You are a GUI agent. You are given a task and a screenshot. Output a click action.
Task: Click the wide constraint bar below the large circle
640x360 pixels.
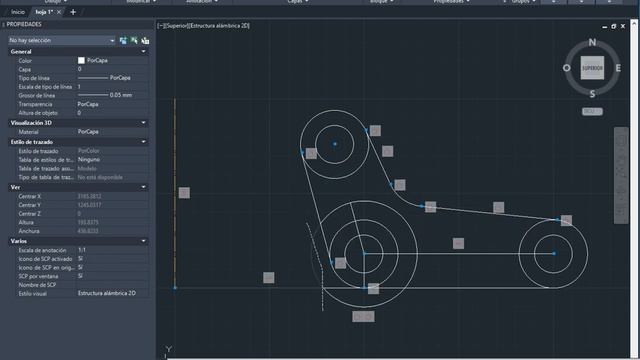point(363,316)
